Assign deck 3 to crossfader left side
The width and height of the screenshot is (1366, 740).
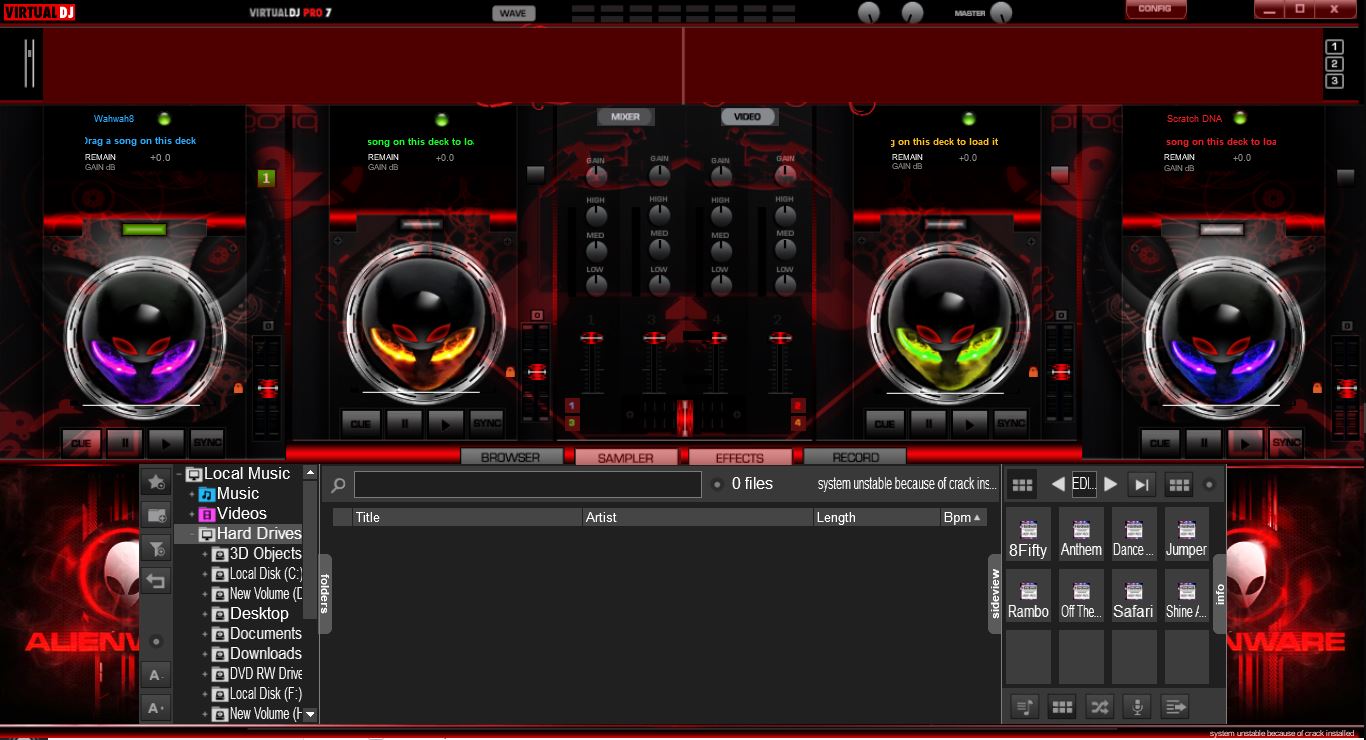point(572,423)
